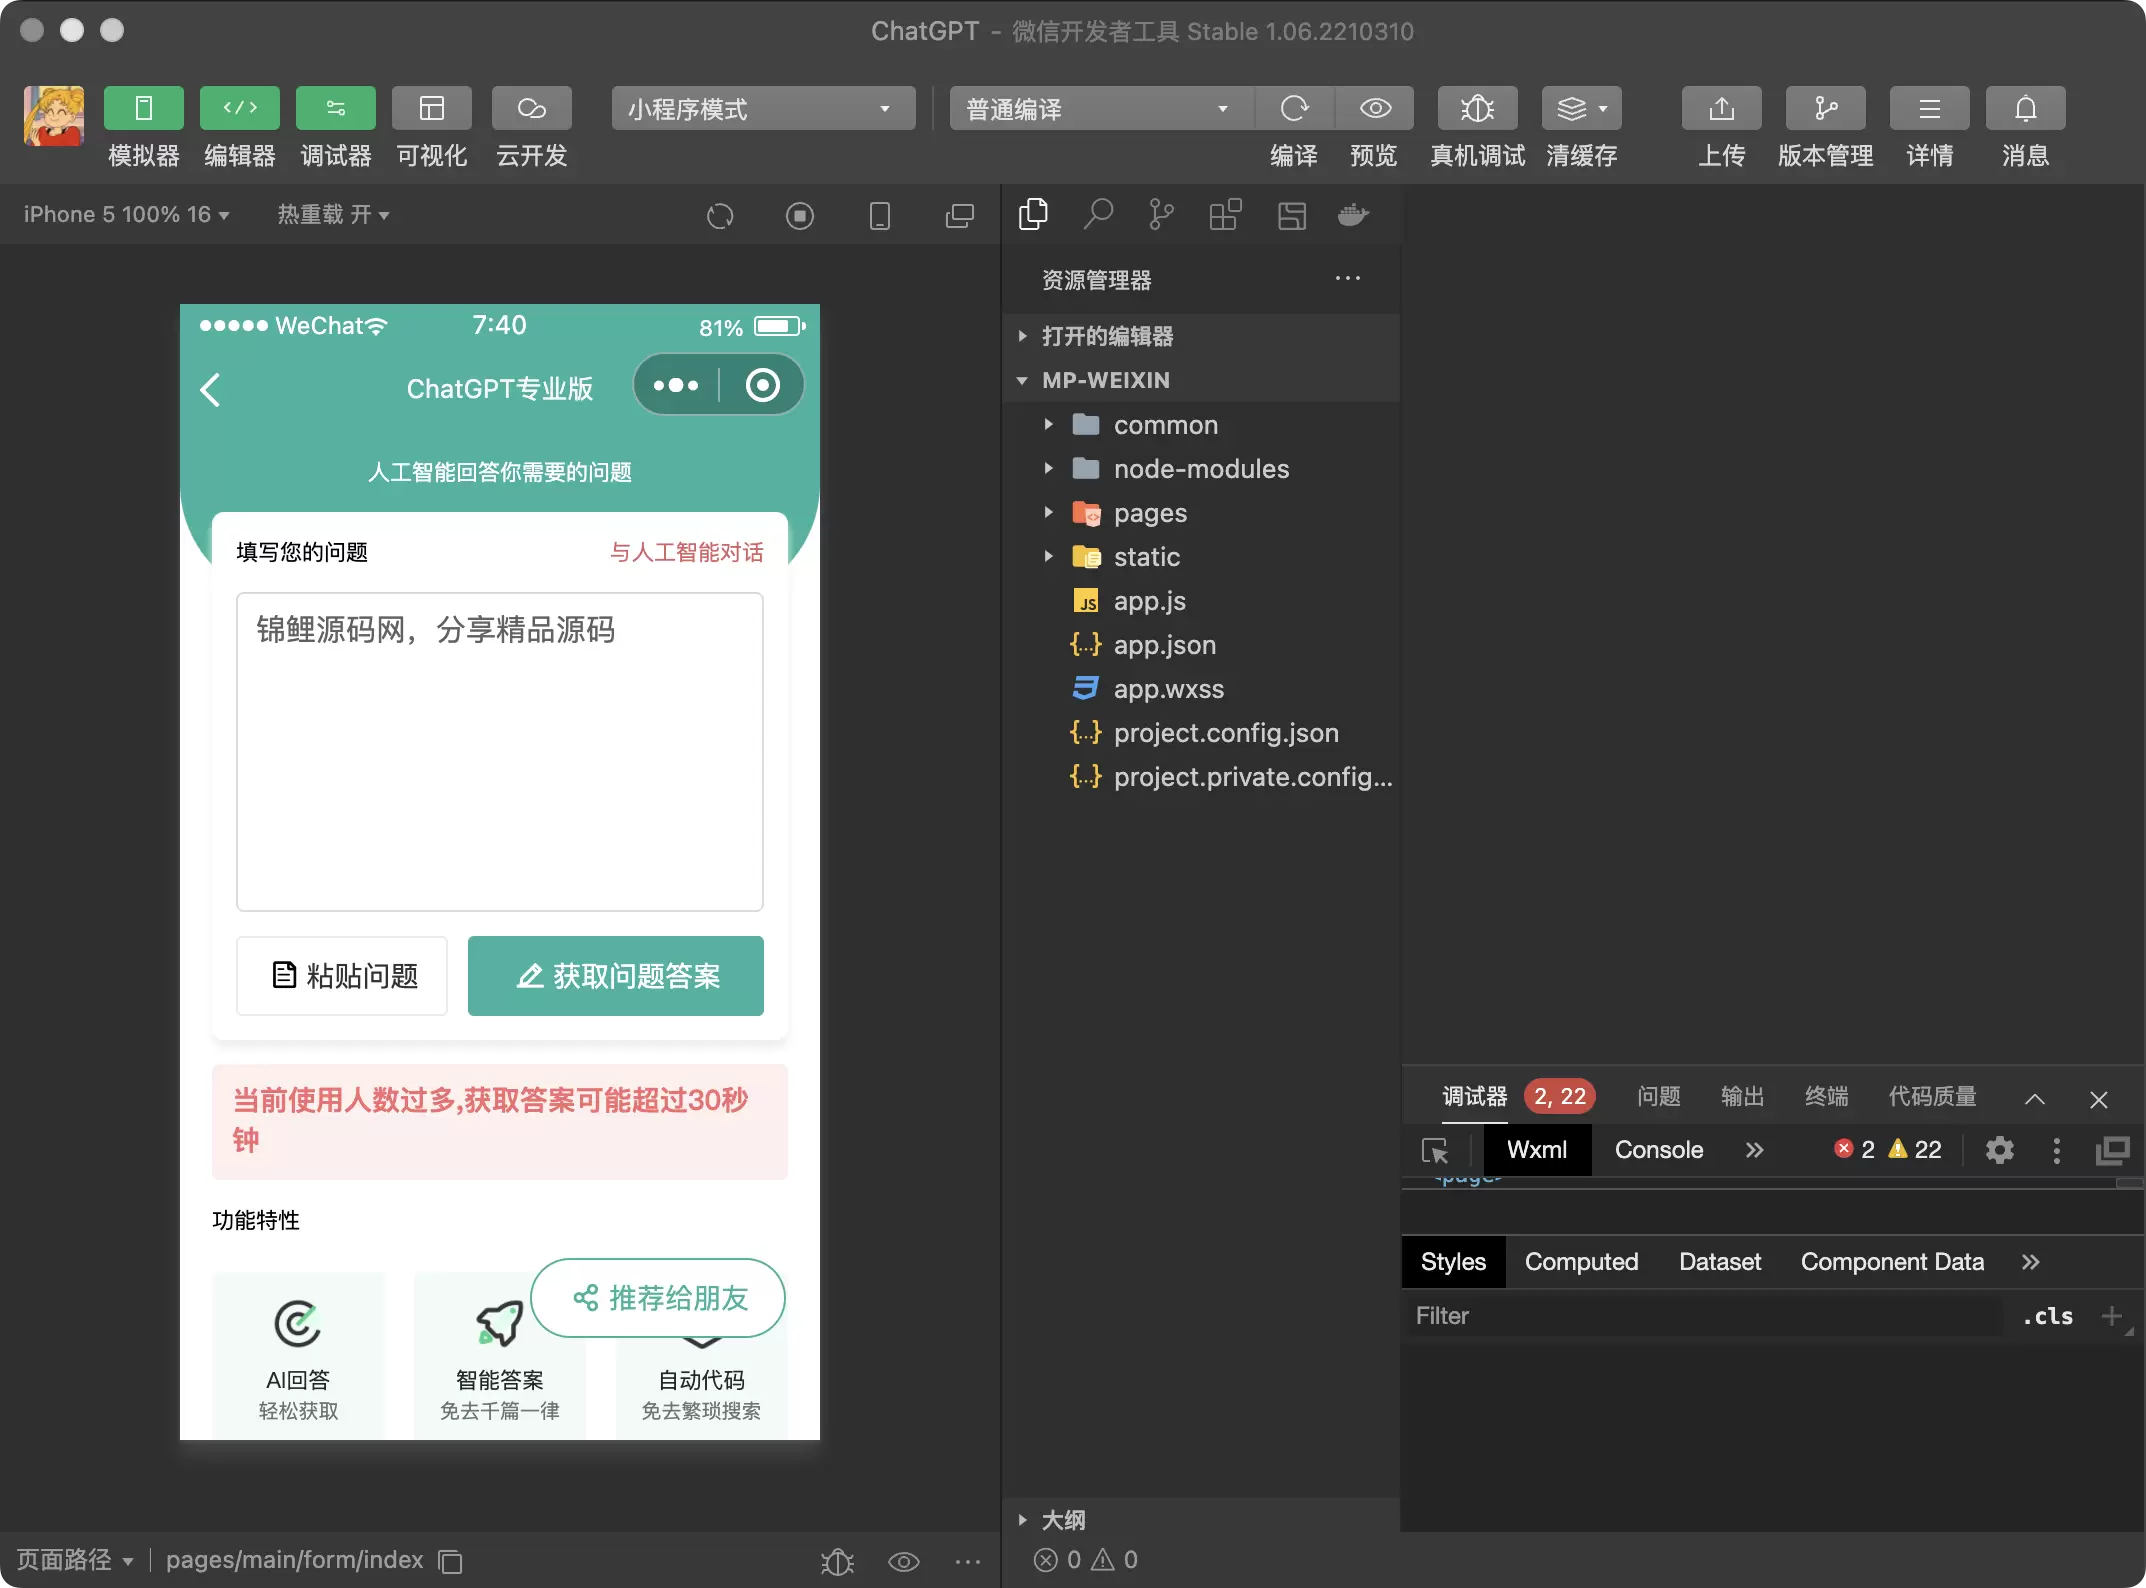Open the app.json file
The width and height of the screenshot is (2146, 1588).
1200,645
